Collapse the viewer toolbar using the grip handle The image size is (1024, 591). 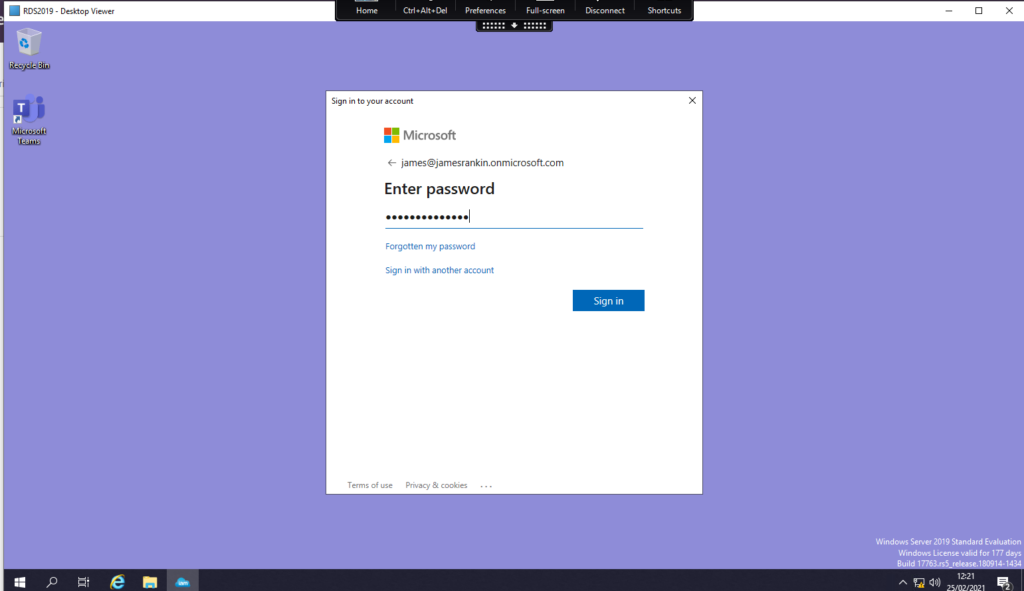pos(514,25)
